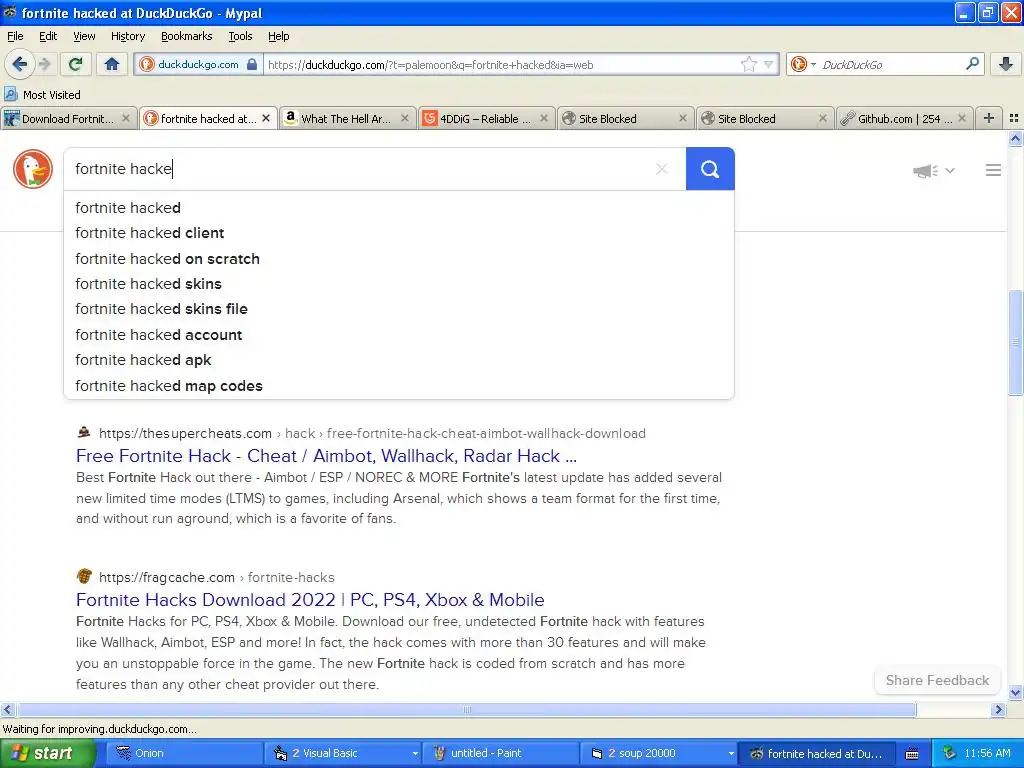Click the on-screen keyboard tray icon
The width and height of the screenshot is (1024, 768).
click(x=912, y=754)
